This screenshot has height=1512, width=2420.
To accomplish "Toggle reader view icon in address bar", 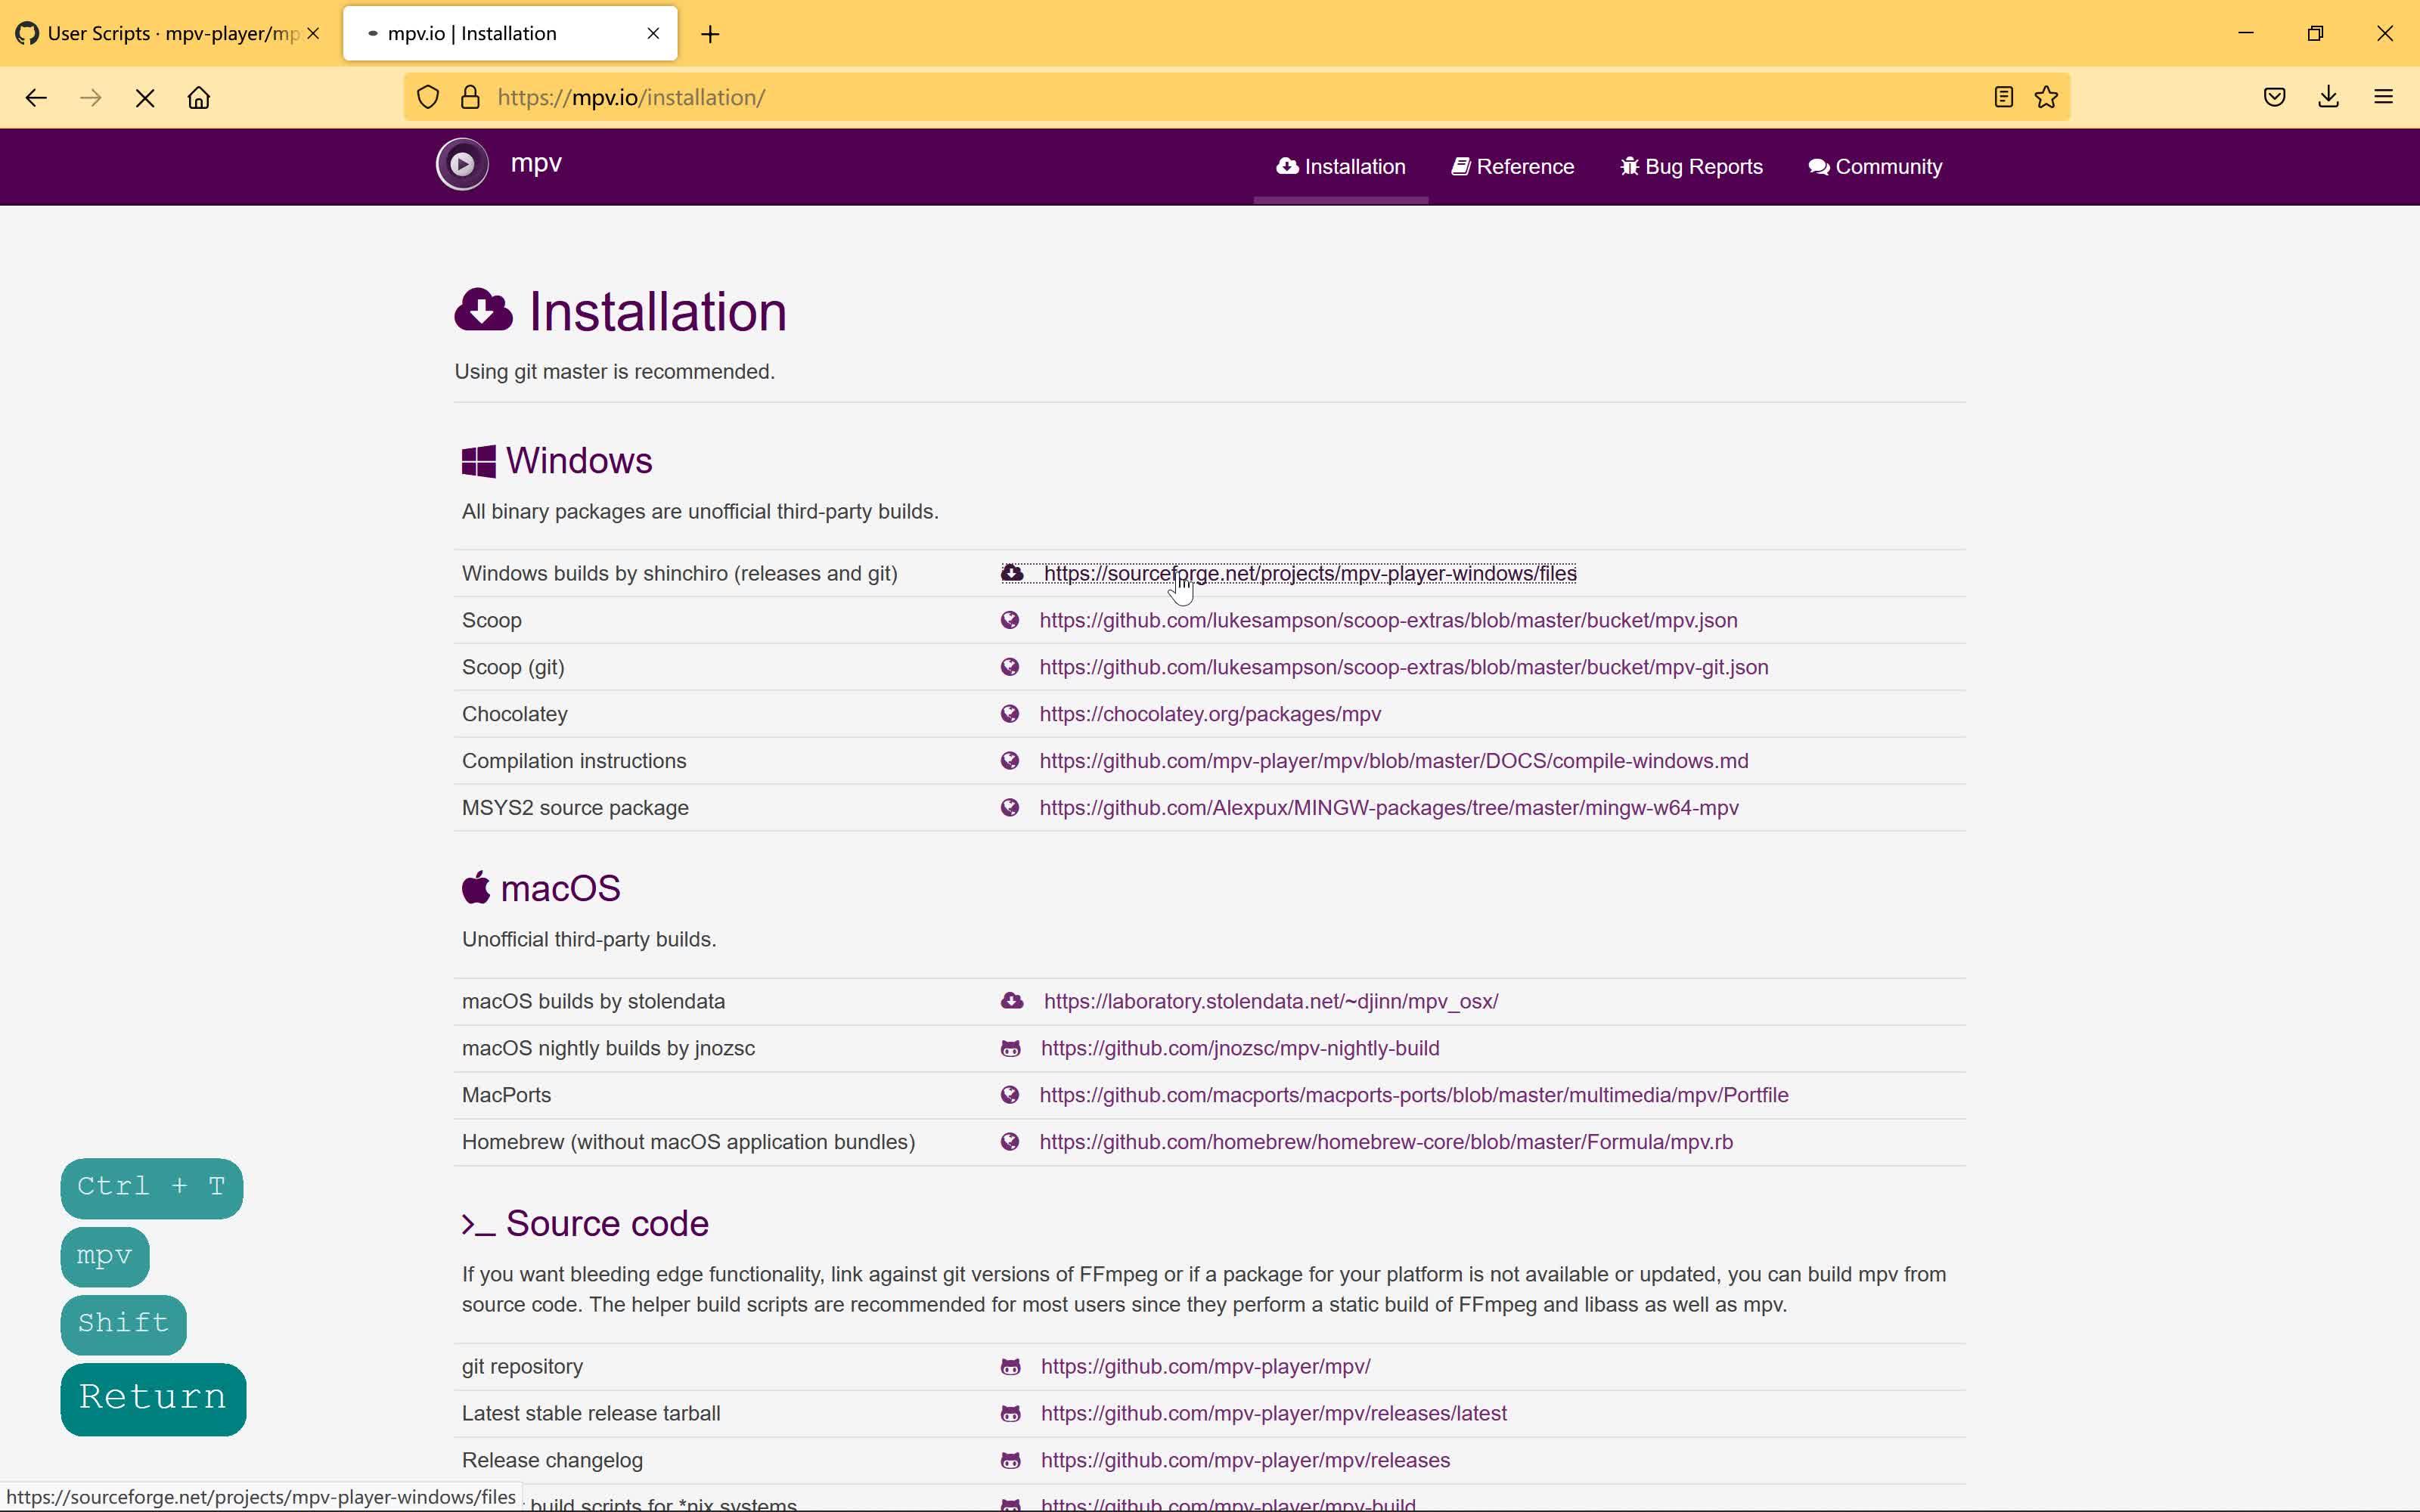I will [2003, 97].
